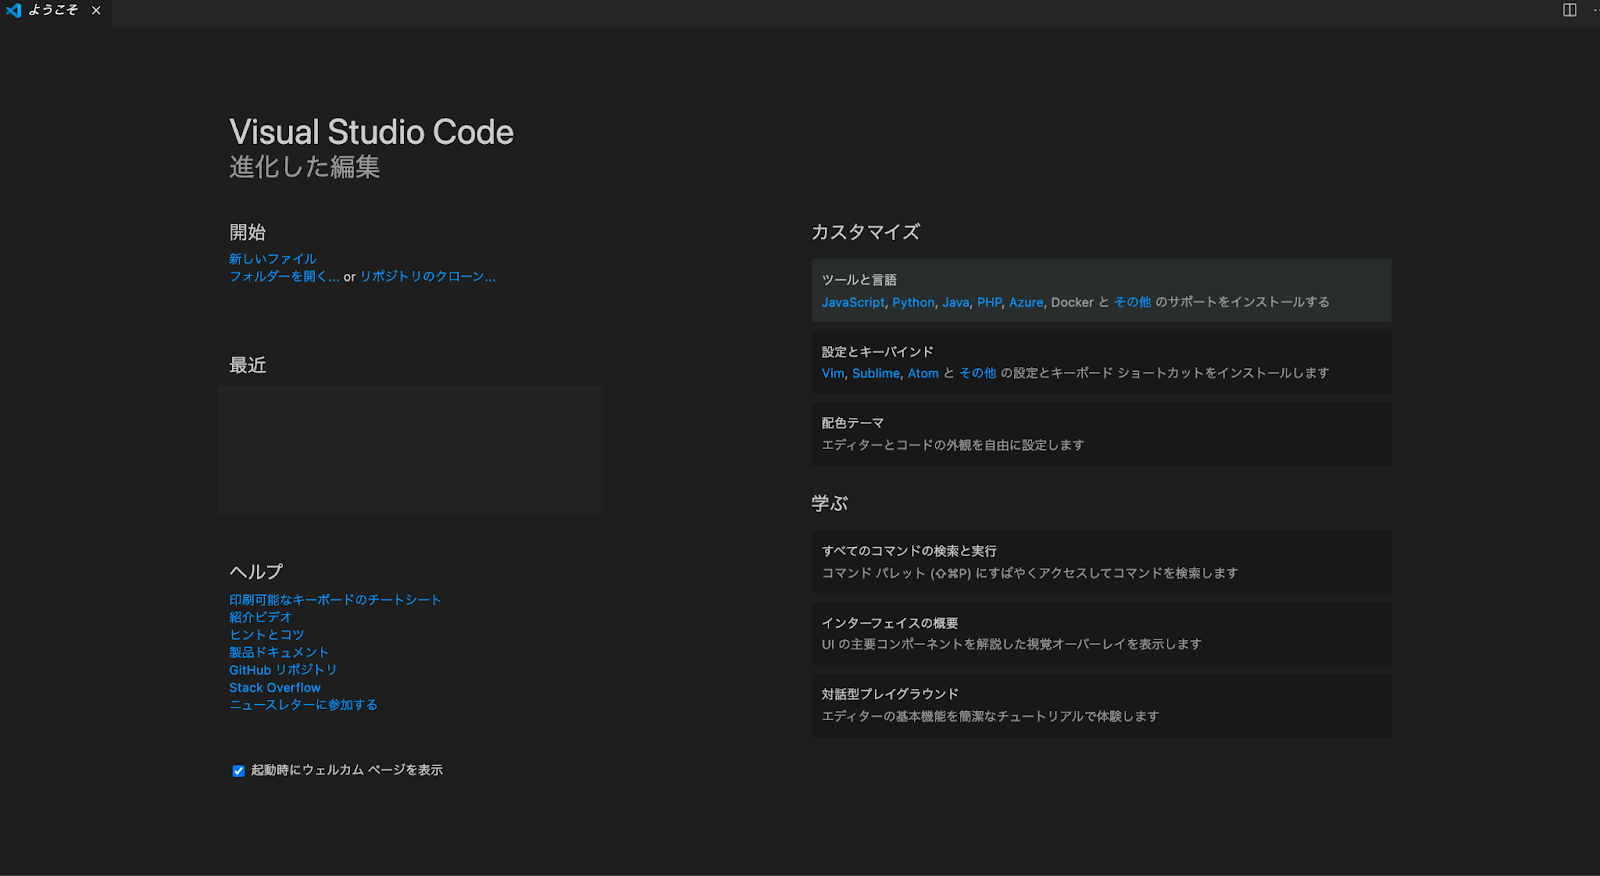Open the インターフェイスの概要 card
1600x876 pixels.
tap(1101, 633)
